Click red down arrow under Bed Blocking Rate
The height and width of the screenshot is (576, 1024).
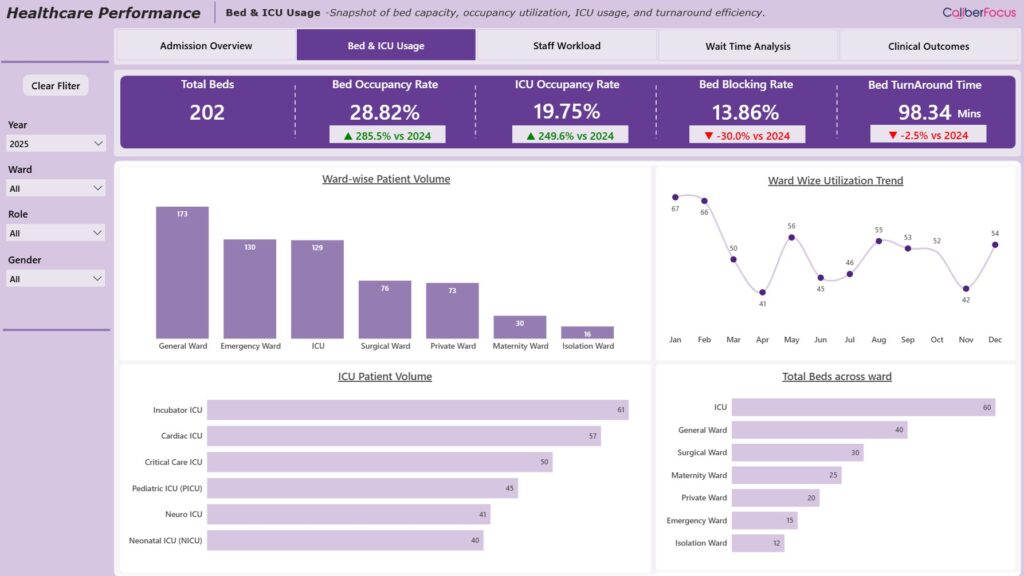coord(708,135)
